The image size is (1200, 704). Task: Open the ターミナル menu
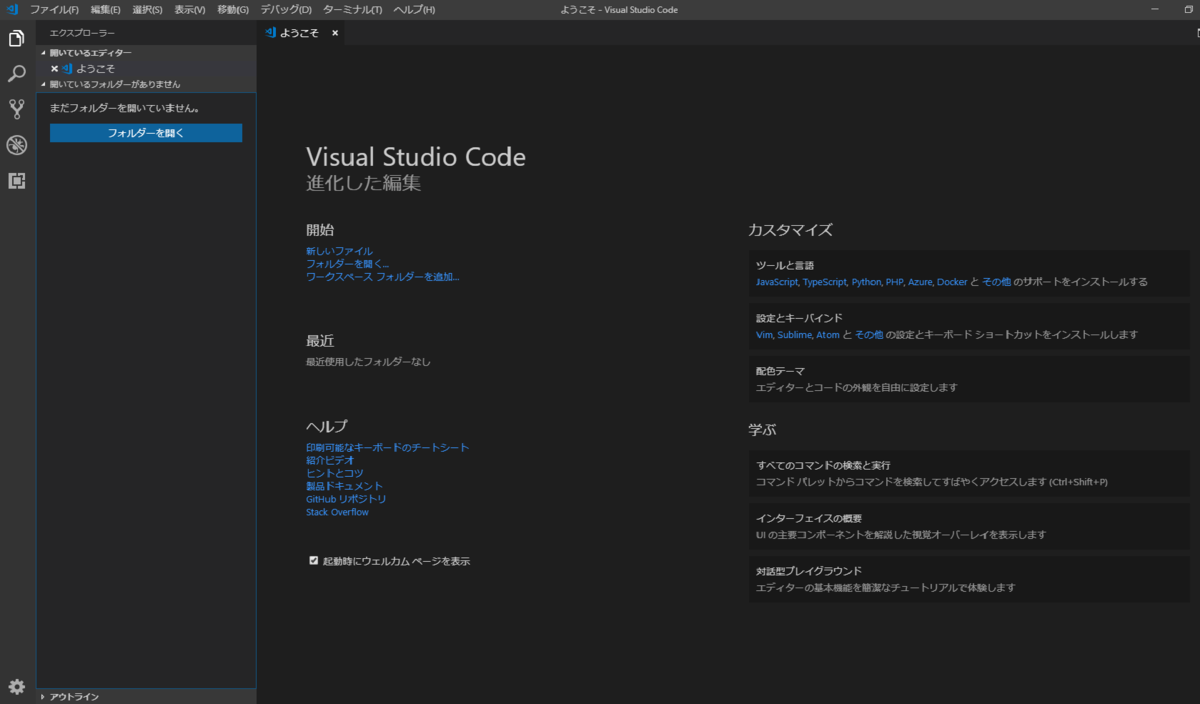pos(352,9)
